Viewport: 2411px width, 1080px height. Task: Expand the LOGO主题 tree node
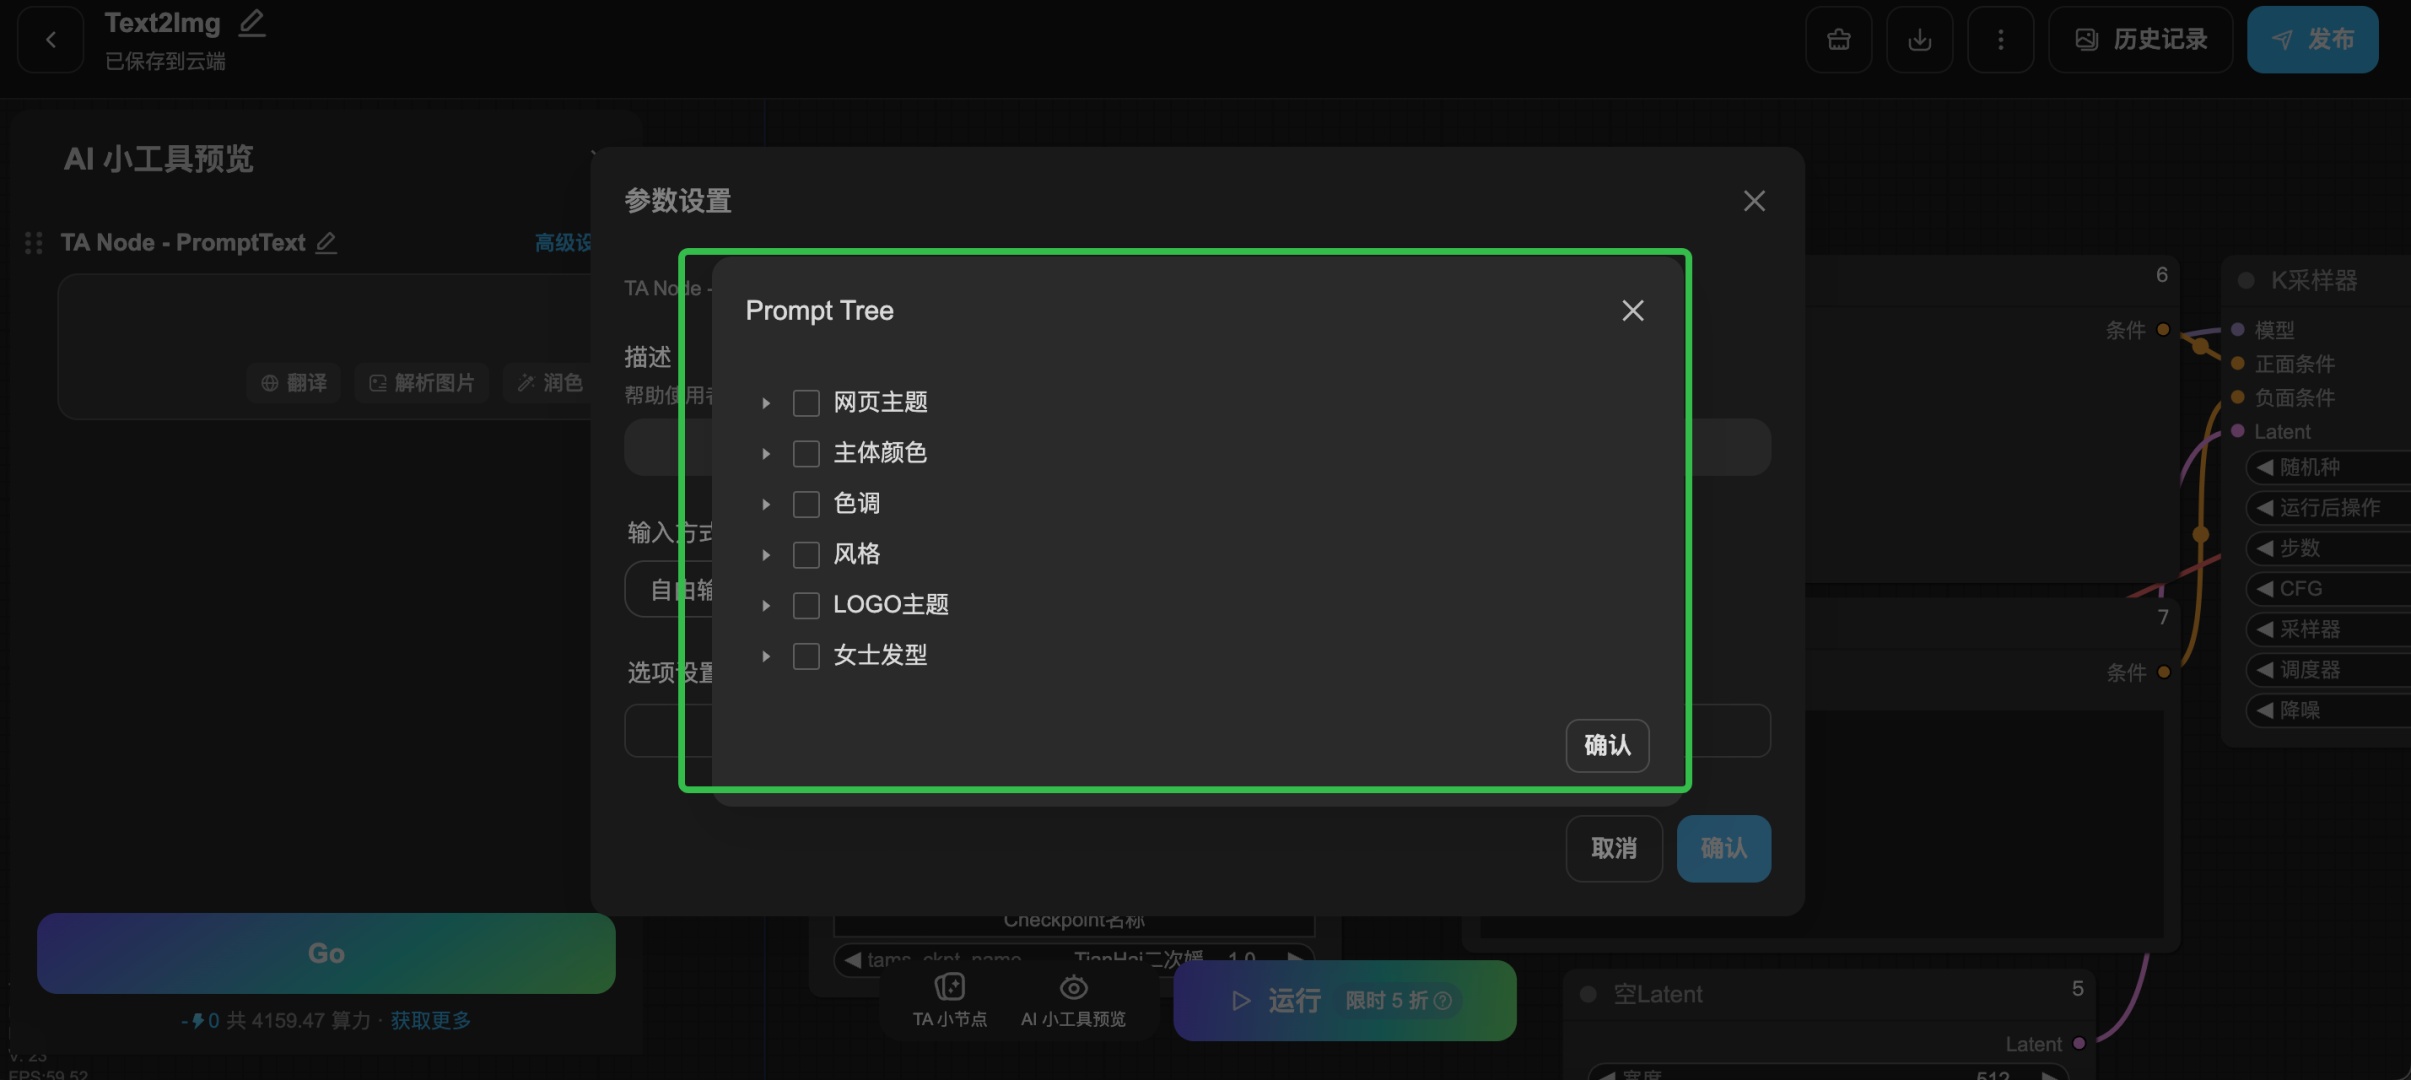coord(766,606)
